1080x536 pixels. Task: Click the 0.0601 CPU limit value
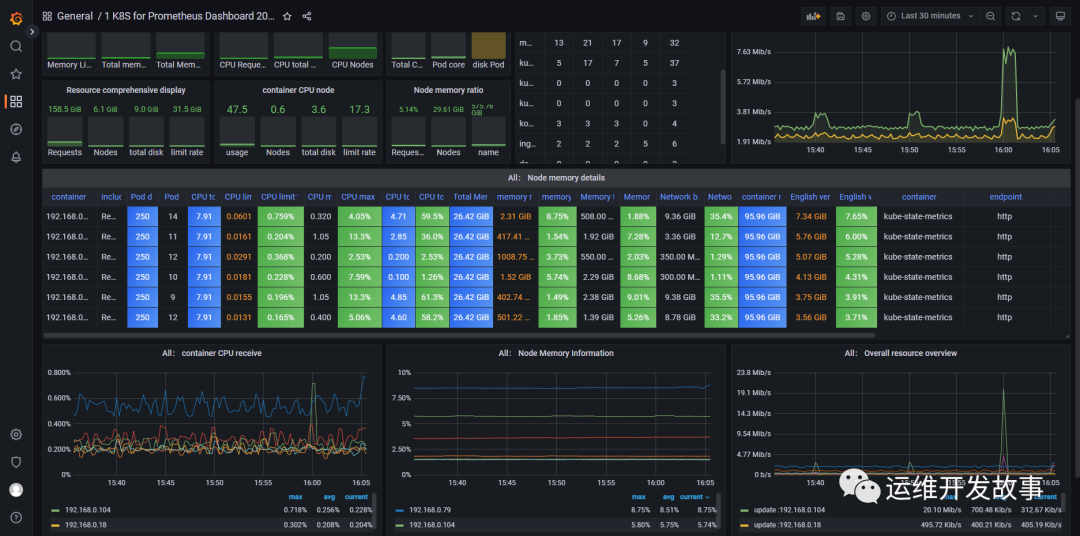[239, 216]
